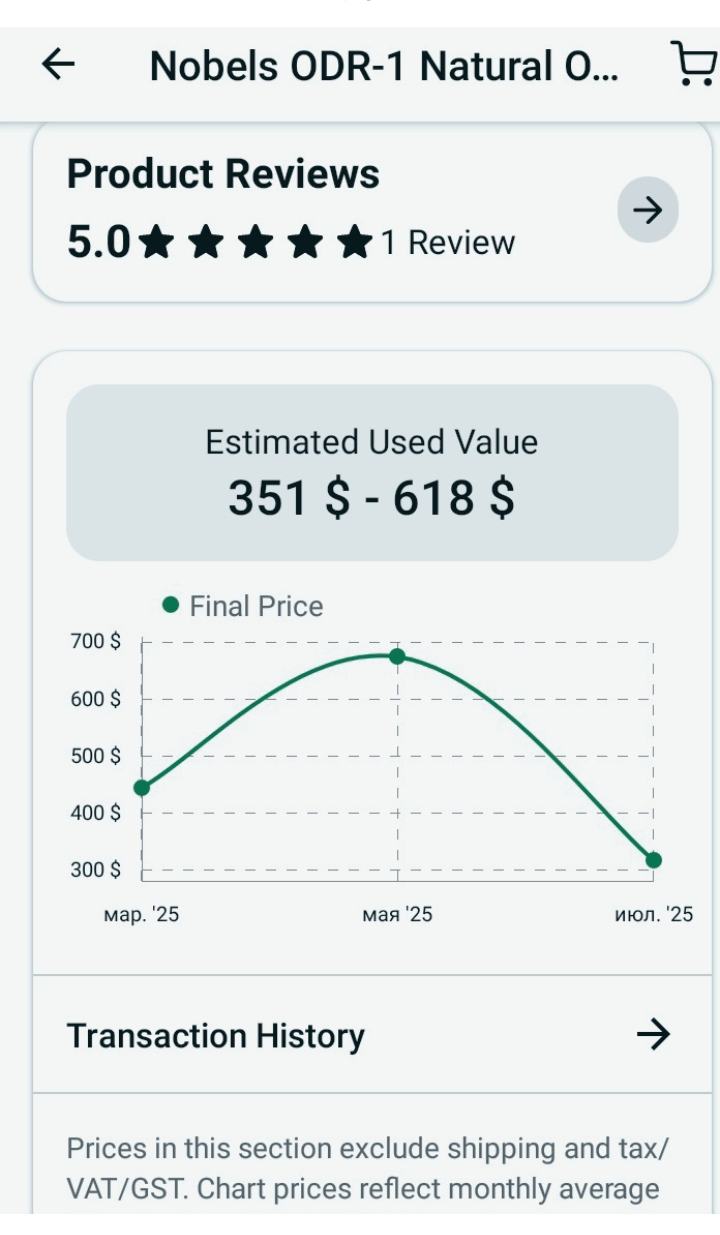Click the Product Reviews heading
The image size is (720, 1235).
223,174
